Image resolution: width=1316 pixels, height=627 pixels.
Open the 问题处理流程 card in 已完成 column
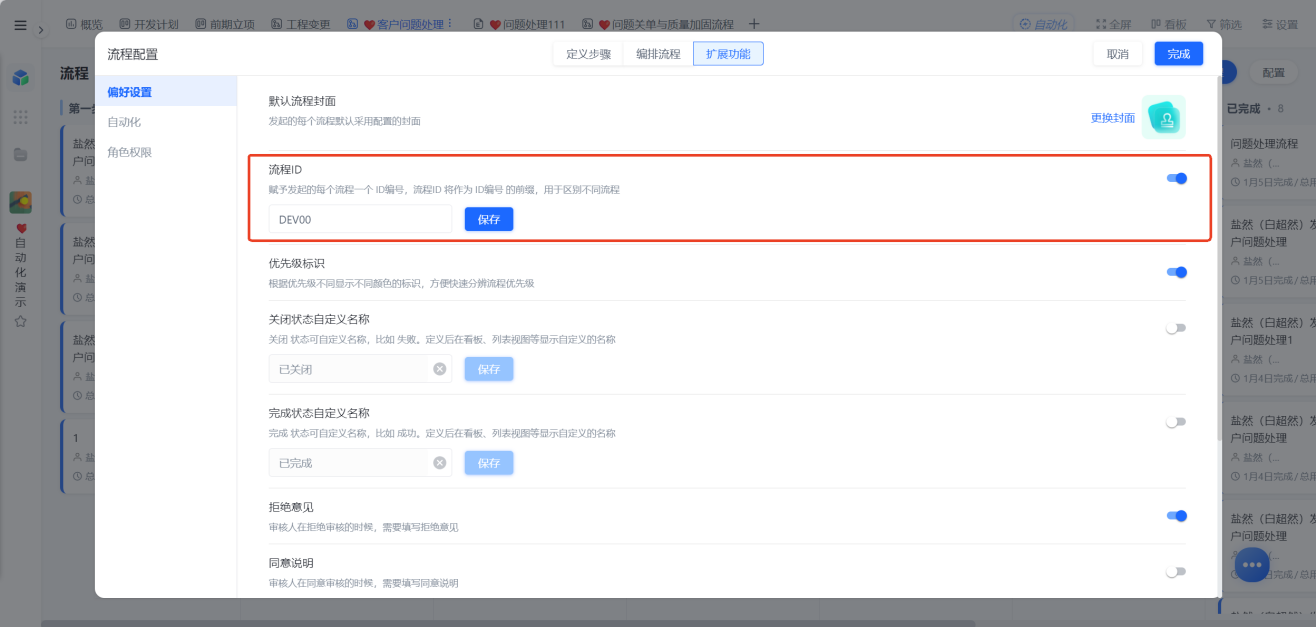coord(1268,162)
